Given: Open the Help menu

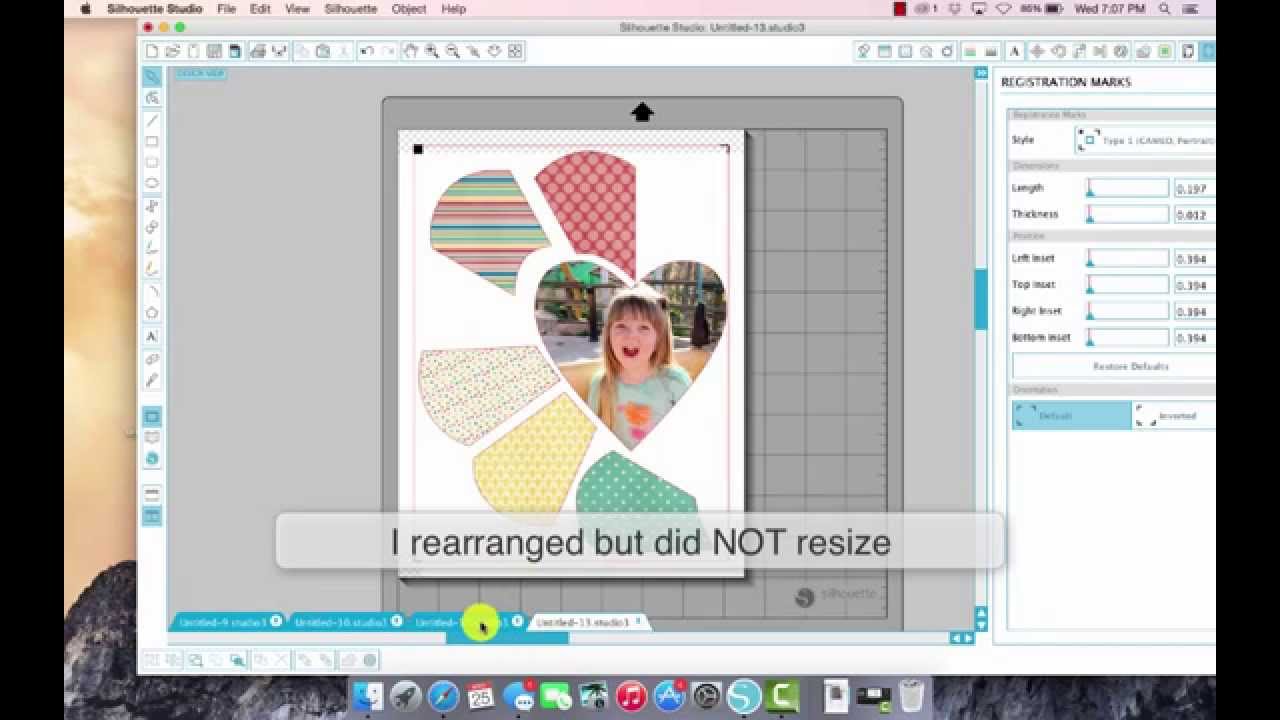Looking at the screenshot, I should [453, 9].
